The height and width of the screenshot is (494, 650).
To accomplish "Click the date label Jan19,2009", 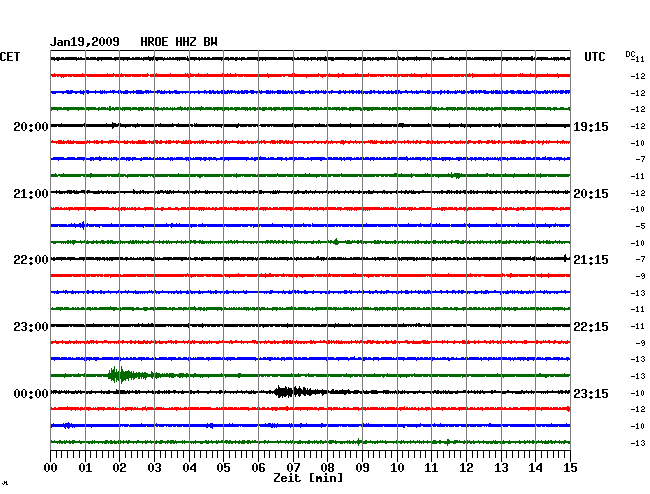I will click(85, 42).
